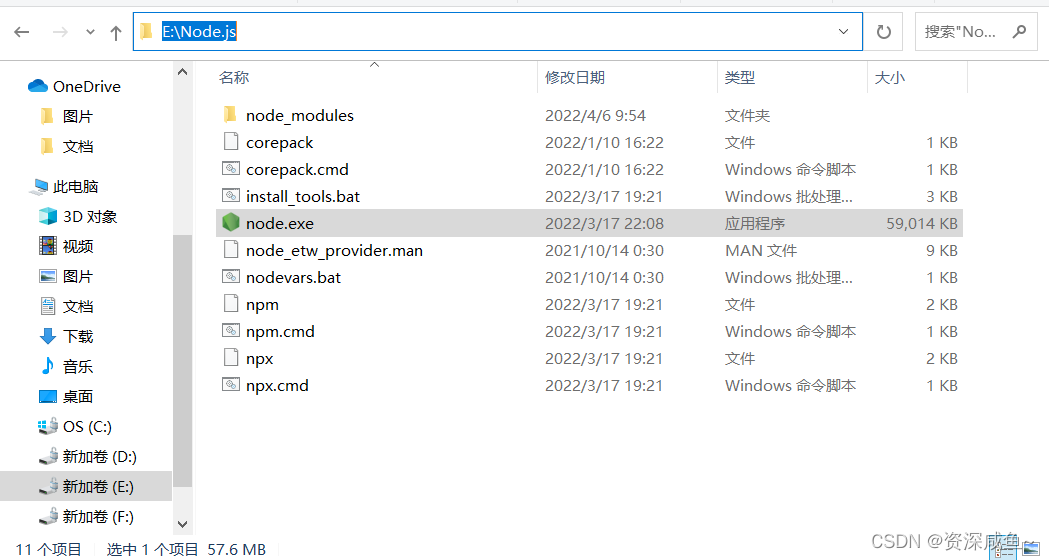Click the node_etw_provider.man file name
Screen dimensions: 1049x560
334,250
